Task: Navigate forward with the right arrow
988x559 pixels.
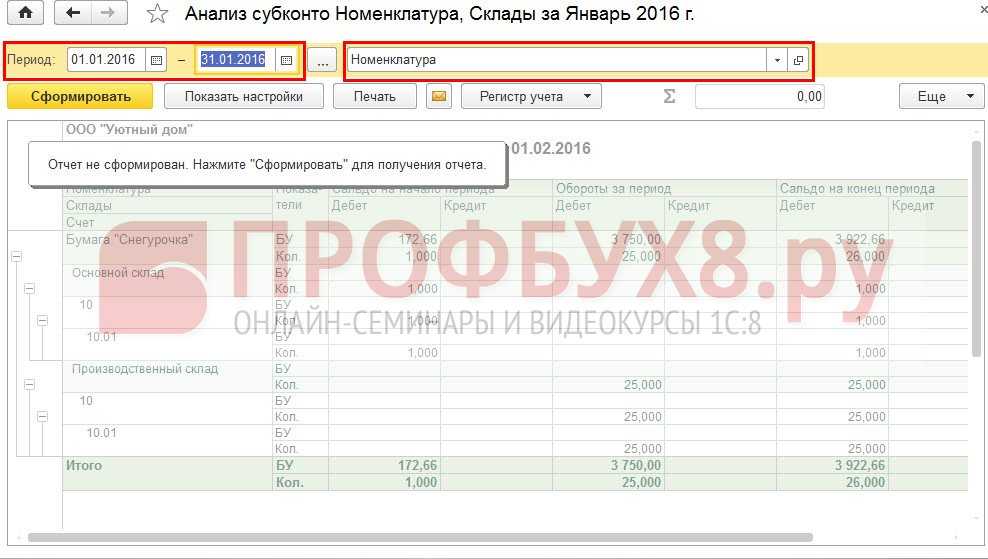Action: click(109, 13)
